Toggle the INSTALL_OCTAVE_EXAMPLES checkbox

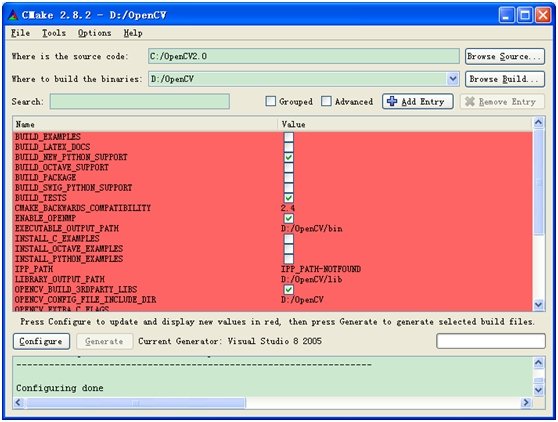(x=289, y=249)
